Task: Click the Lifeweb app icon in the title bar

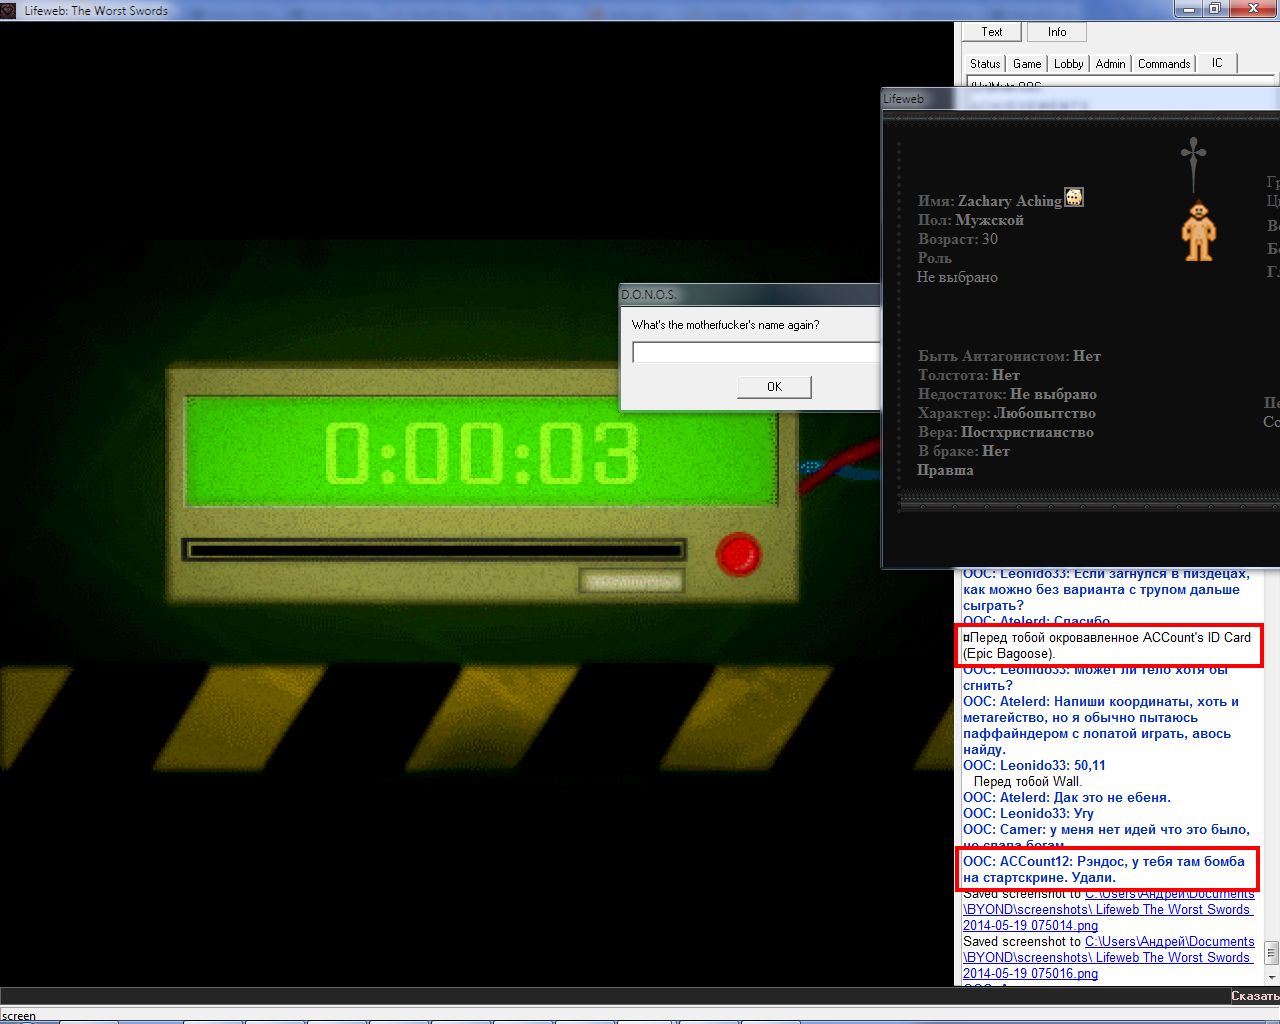Action: pos(10,10)
